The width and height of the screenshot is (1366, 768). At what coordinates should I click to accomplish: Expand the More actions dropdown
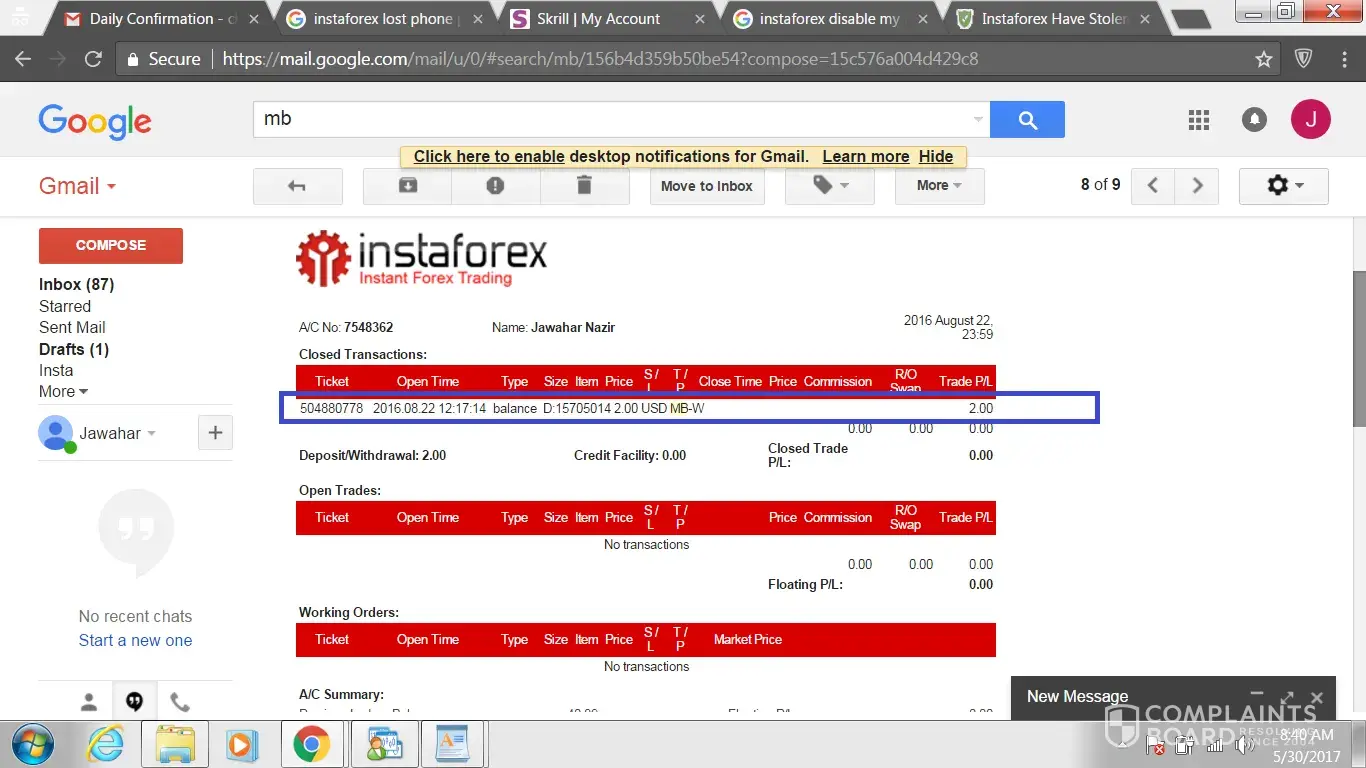pyautogui.click(x=939, y=186)
